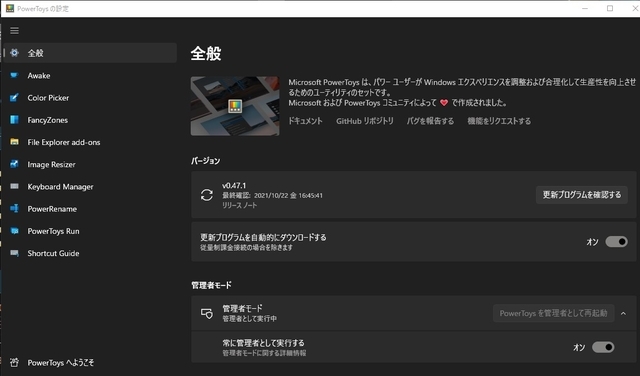Click the Shortcut Guide icon
Screen dimensions: 640x376
14,253
